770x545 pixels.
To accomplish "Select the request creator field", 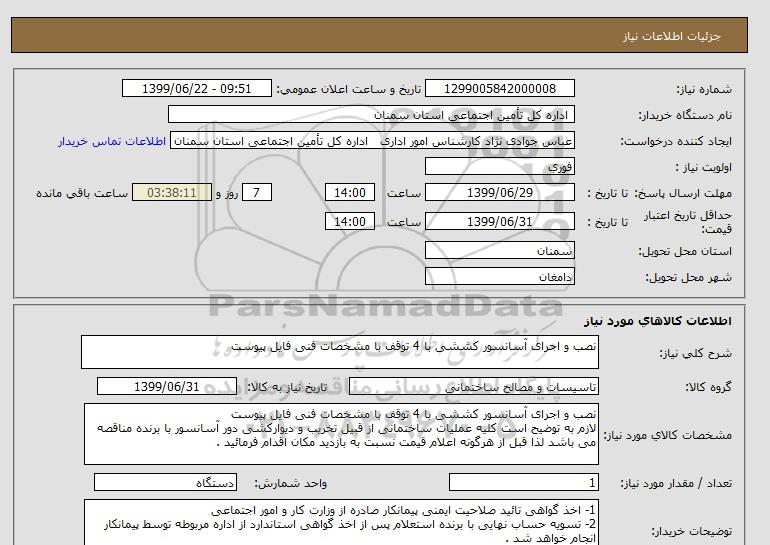I will pyautogui.click(x=372, y=141).
